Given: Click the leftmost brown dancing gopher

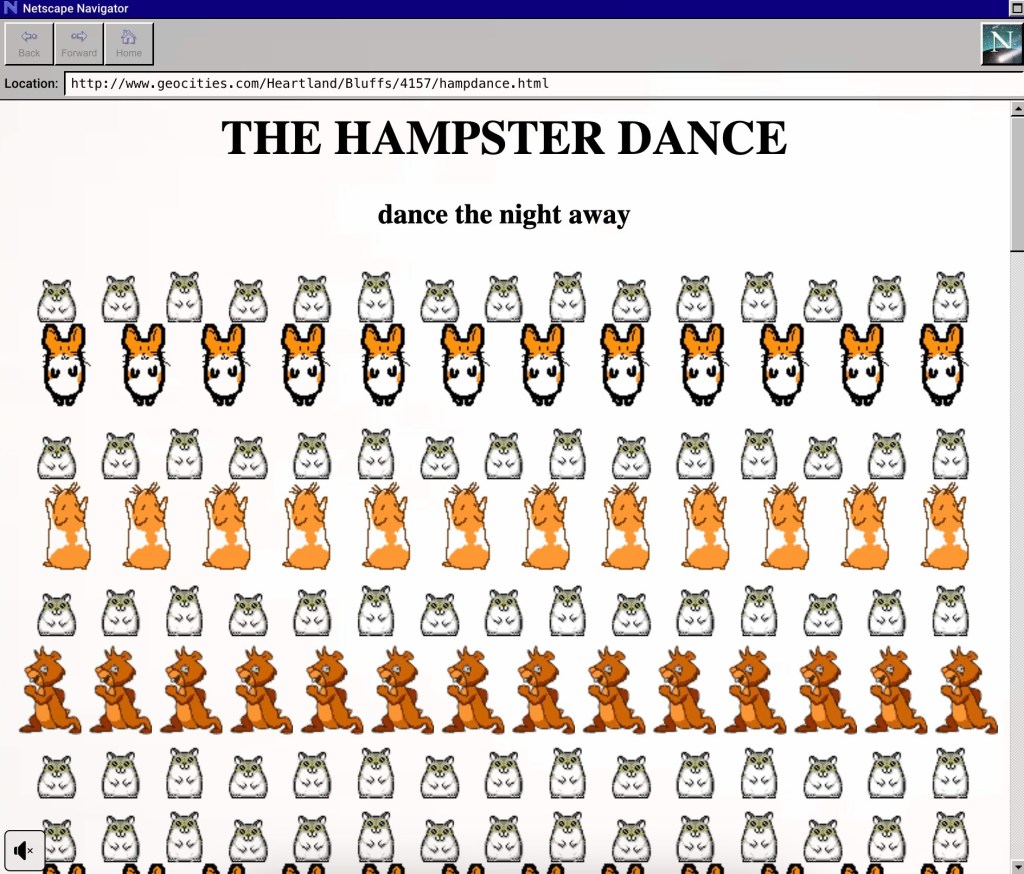Looking at the screenshot, I should pos(49,691).
